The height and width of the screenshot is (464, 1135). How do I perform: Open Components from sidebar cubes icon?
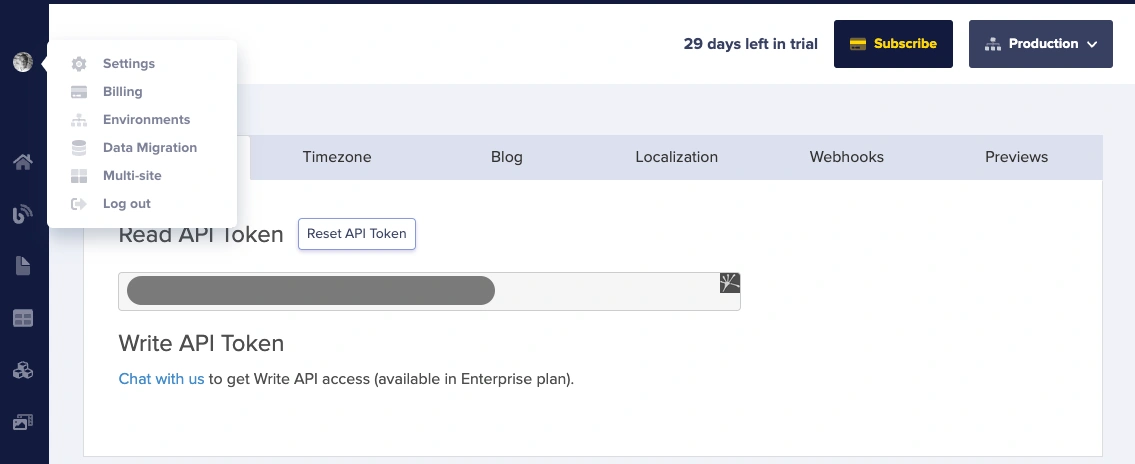click(22, 370)
